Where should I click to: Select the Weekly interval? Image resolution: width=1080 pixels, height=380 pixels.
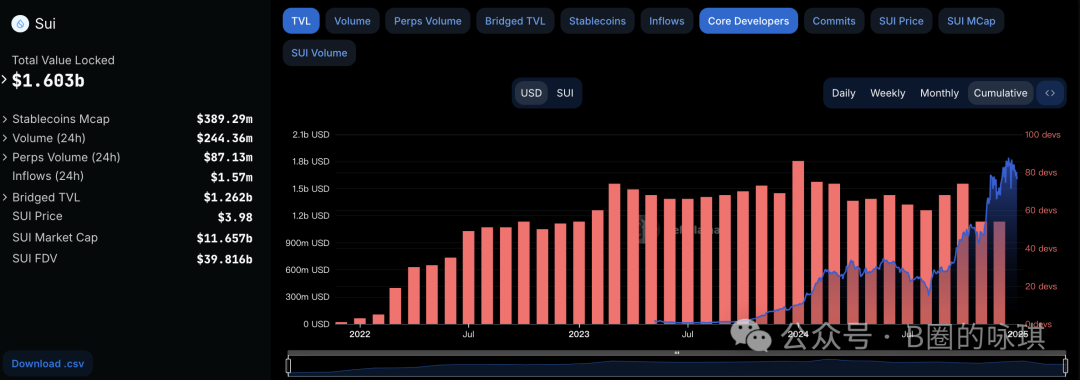coord(888,93)
